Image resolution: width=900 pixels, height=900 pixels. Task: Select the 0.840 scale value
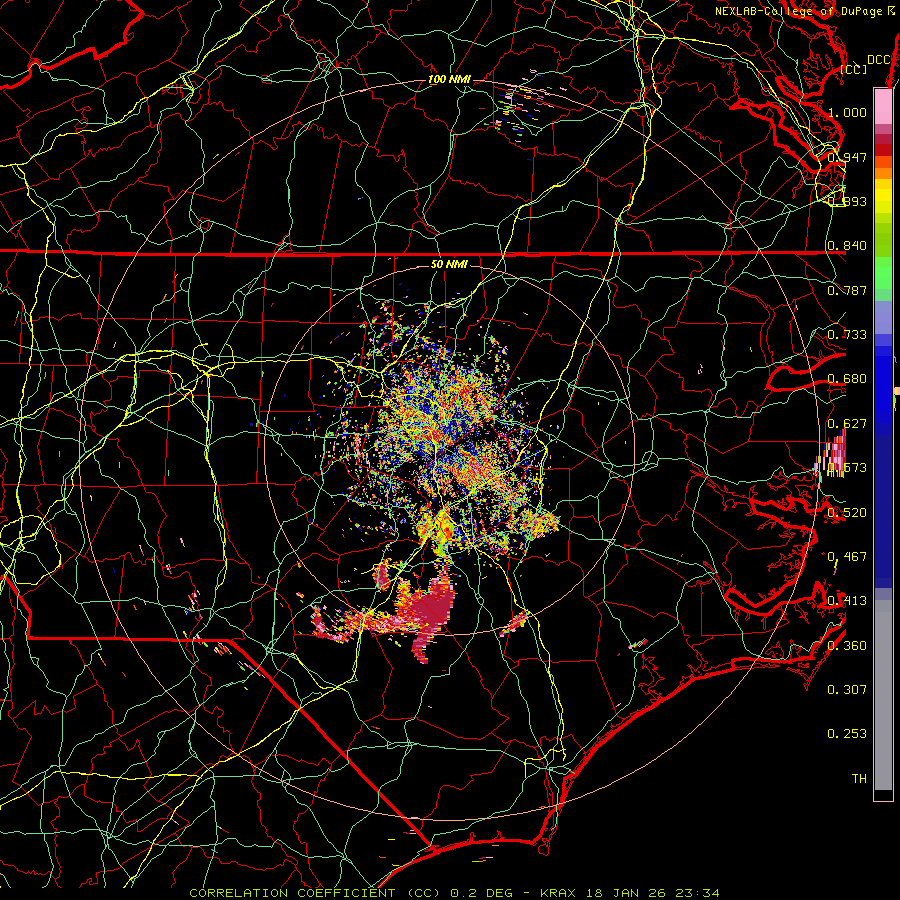(847, 245)
